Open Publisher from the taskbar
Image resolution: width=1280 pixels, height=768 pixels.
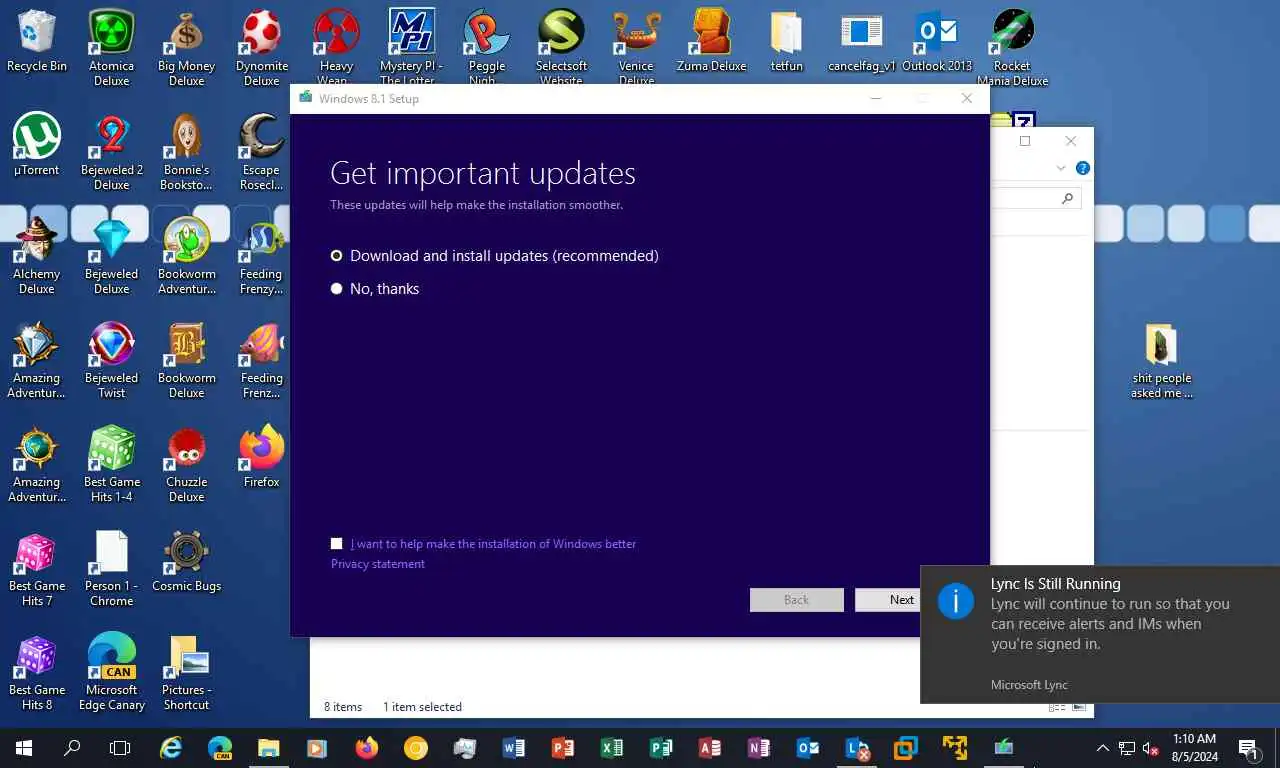pyautogui.click(x=661, y=748)
